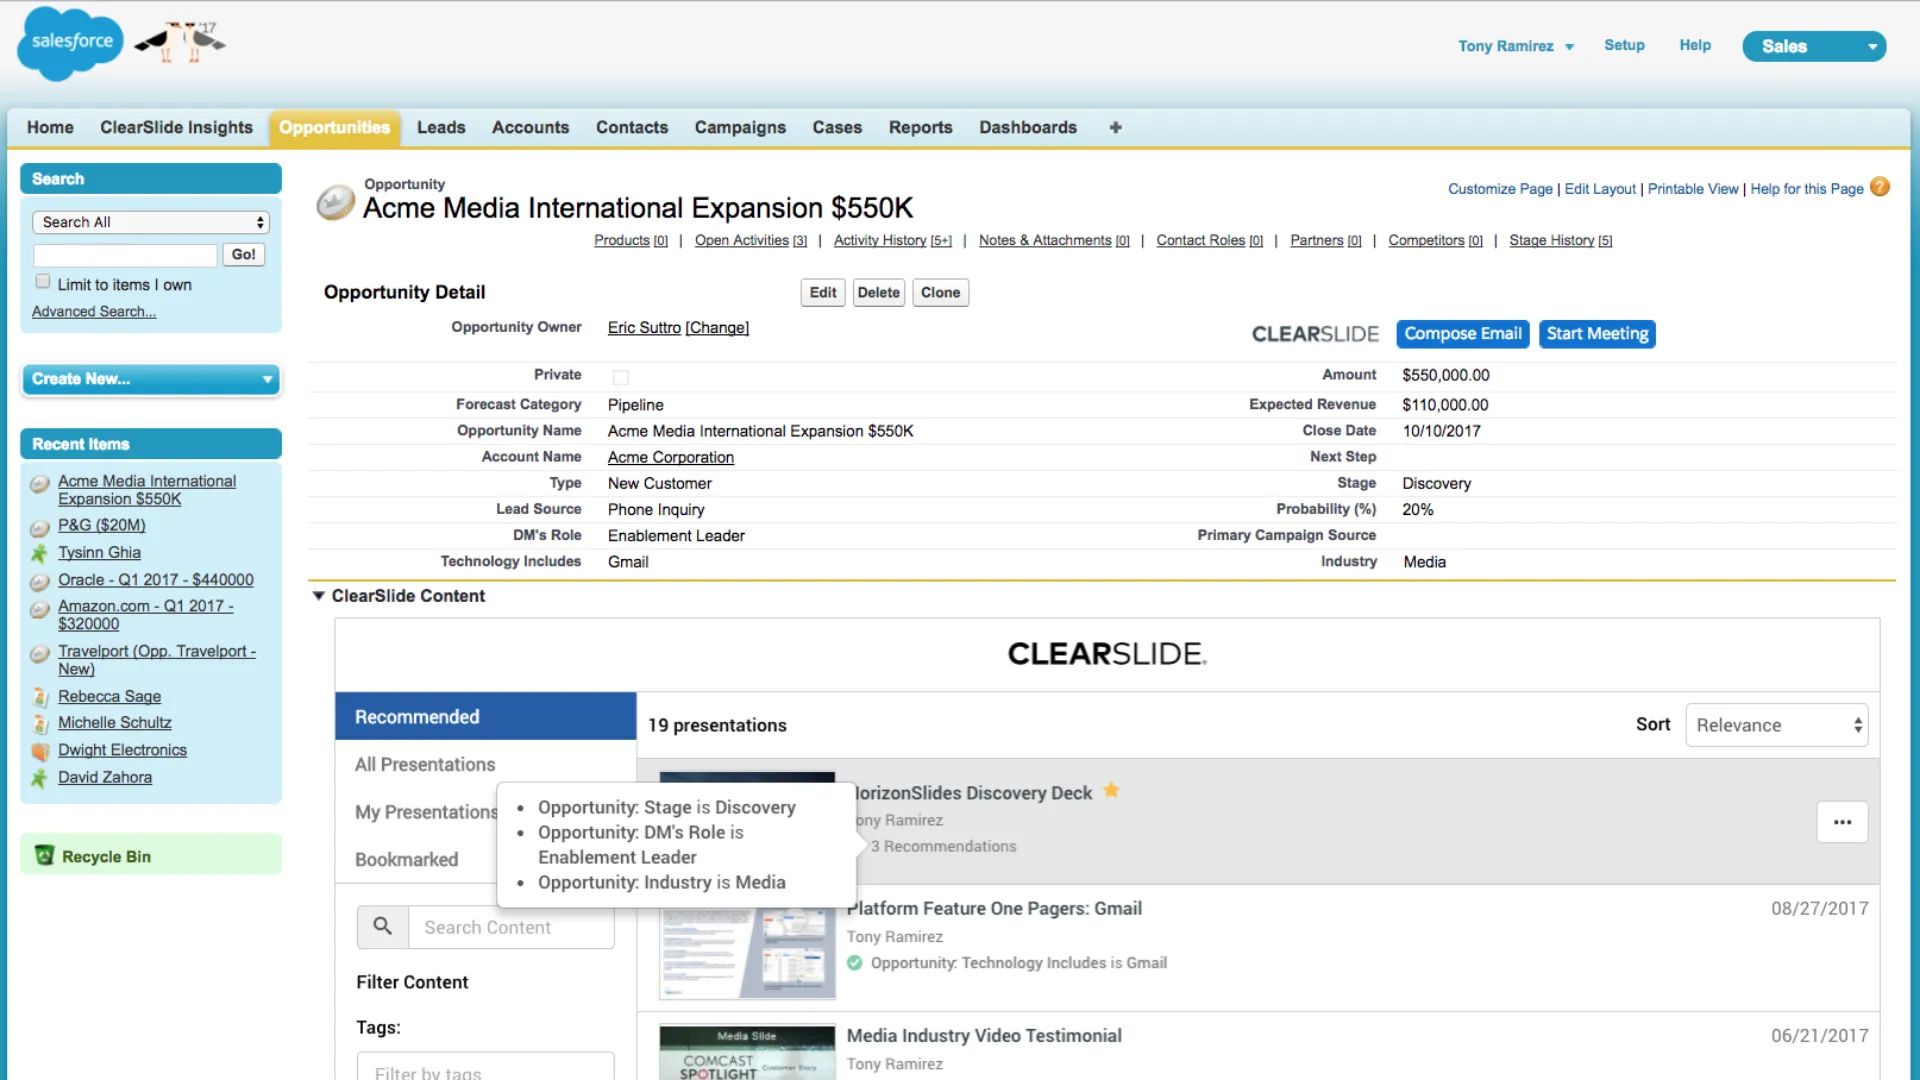Click the plus icon to add tab
This screenshot has width=1920, height=1080.
click(1115, 127)
